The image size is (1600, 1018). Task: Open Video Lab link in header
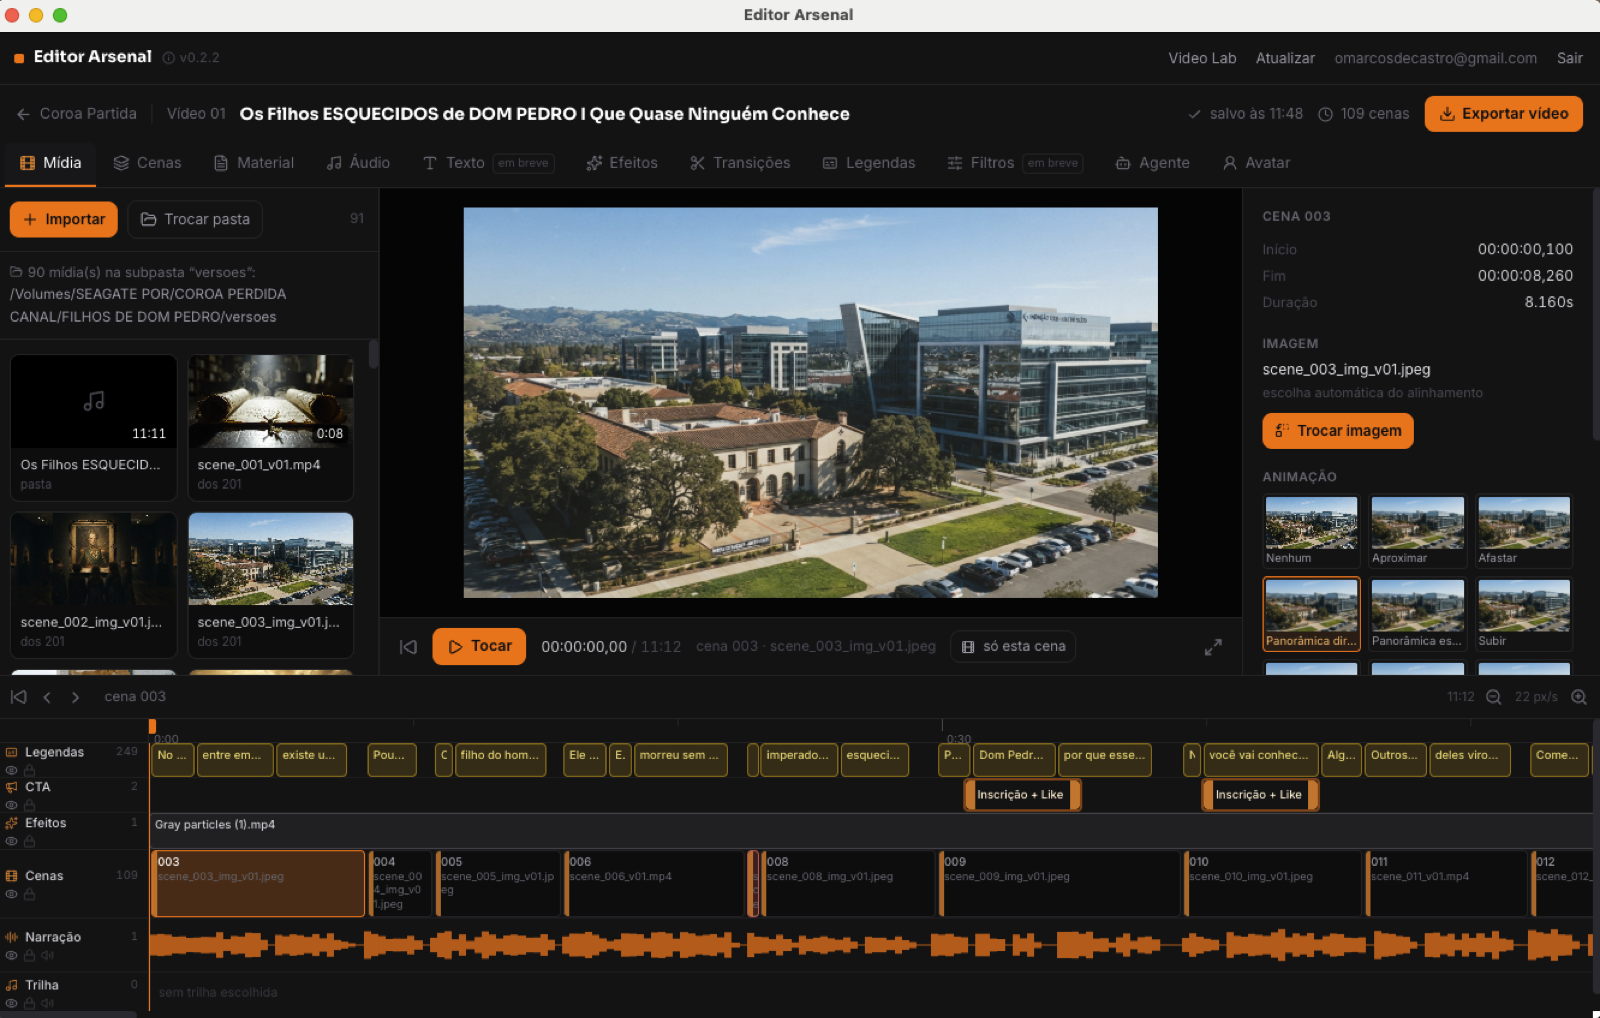coord(1202,58)
